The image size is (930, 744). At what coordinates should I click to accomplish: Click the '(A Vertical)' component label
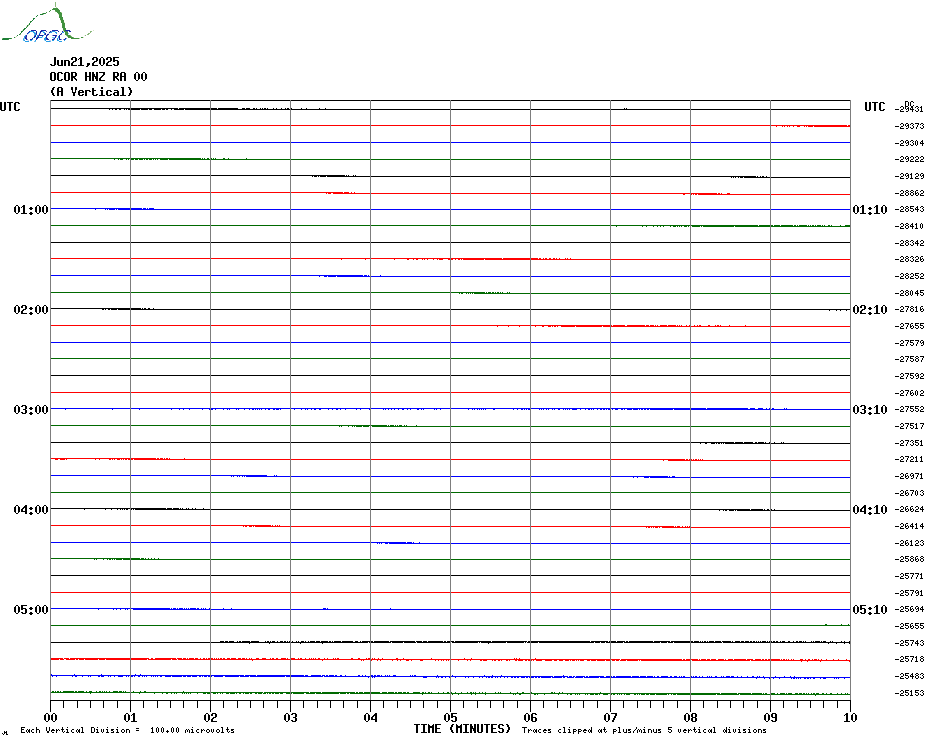pyautogui.click(x=91, y=91)
